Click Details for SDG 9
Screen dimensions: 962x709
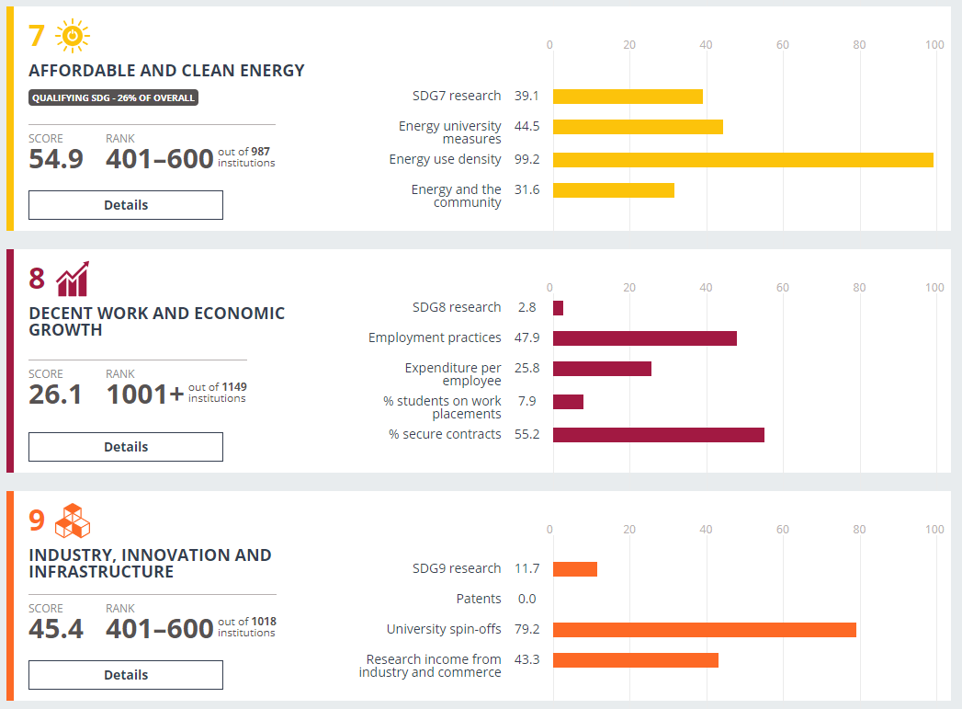[x=125, y=675]
